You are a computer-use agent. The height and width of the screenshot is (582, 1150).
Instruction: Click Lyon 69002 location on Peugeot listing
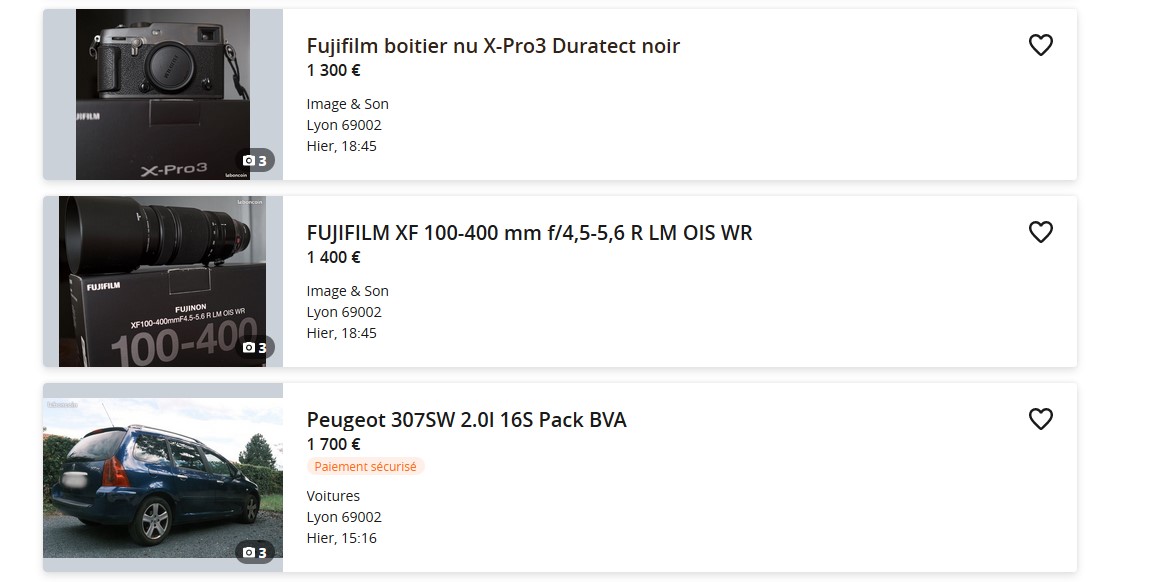click(x=344, y=517)
